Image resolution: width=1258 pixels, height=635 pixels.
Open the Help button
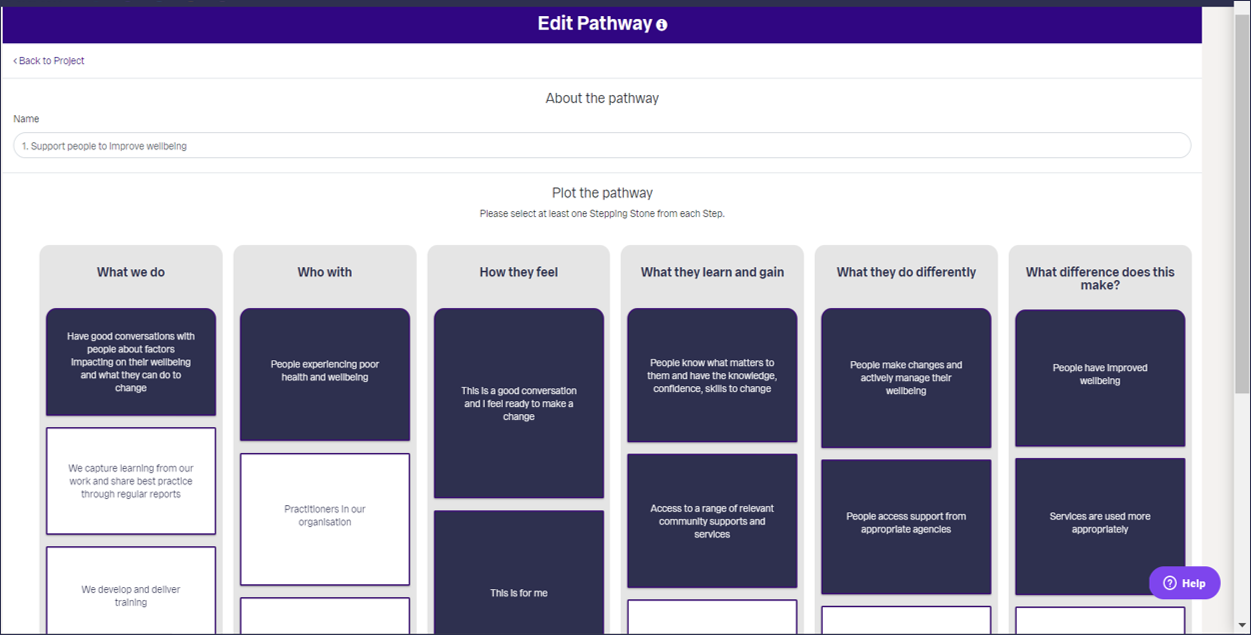pyautogui.click(x=1184, y=583)
